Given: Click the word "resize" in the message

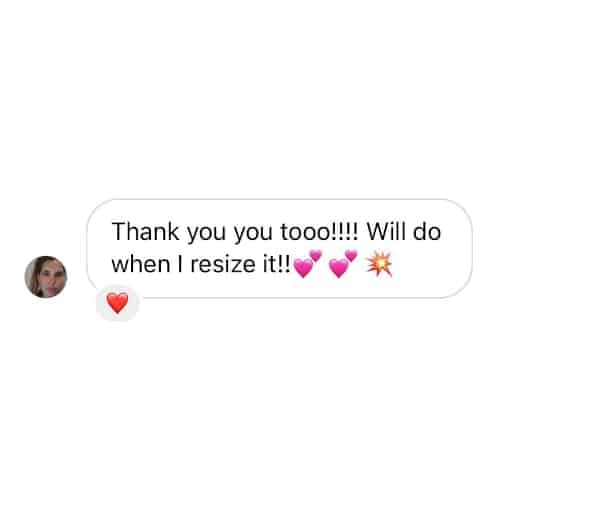Looking at the screenshot, I should pyautogui.click(x=223, y=264).
